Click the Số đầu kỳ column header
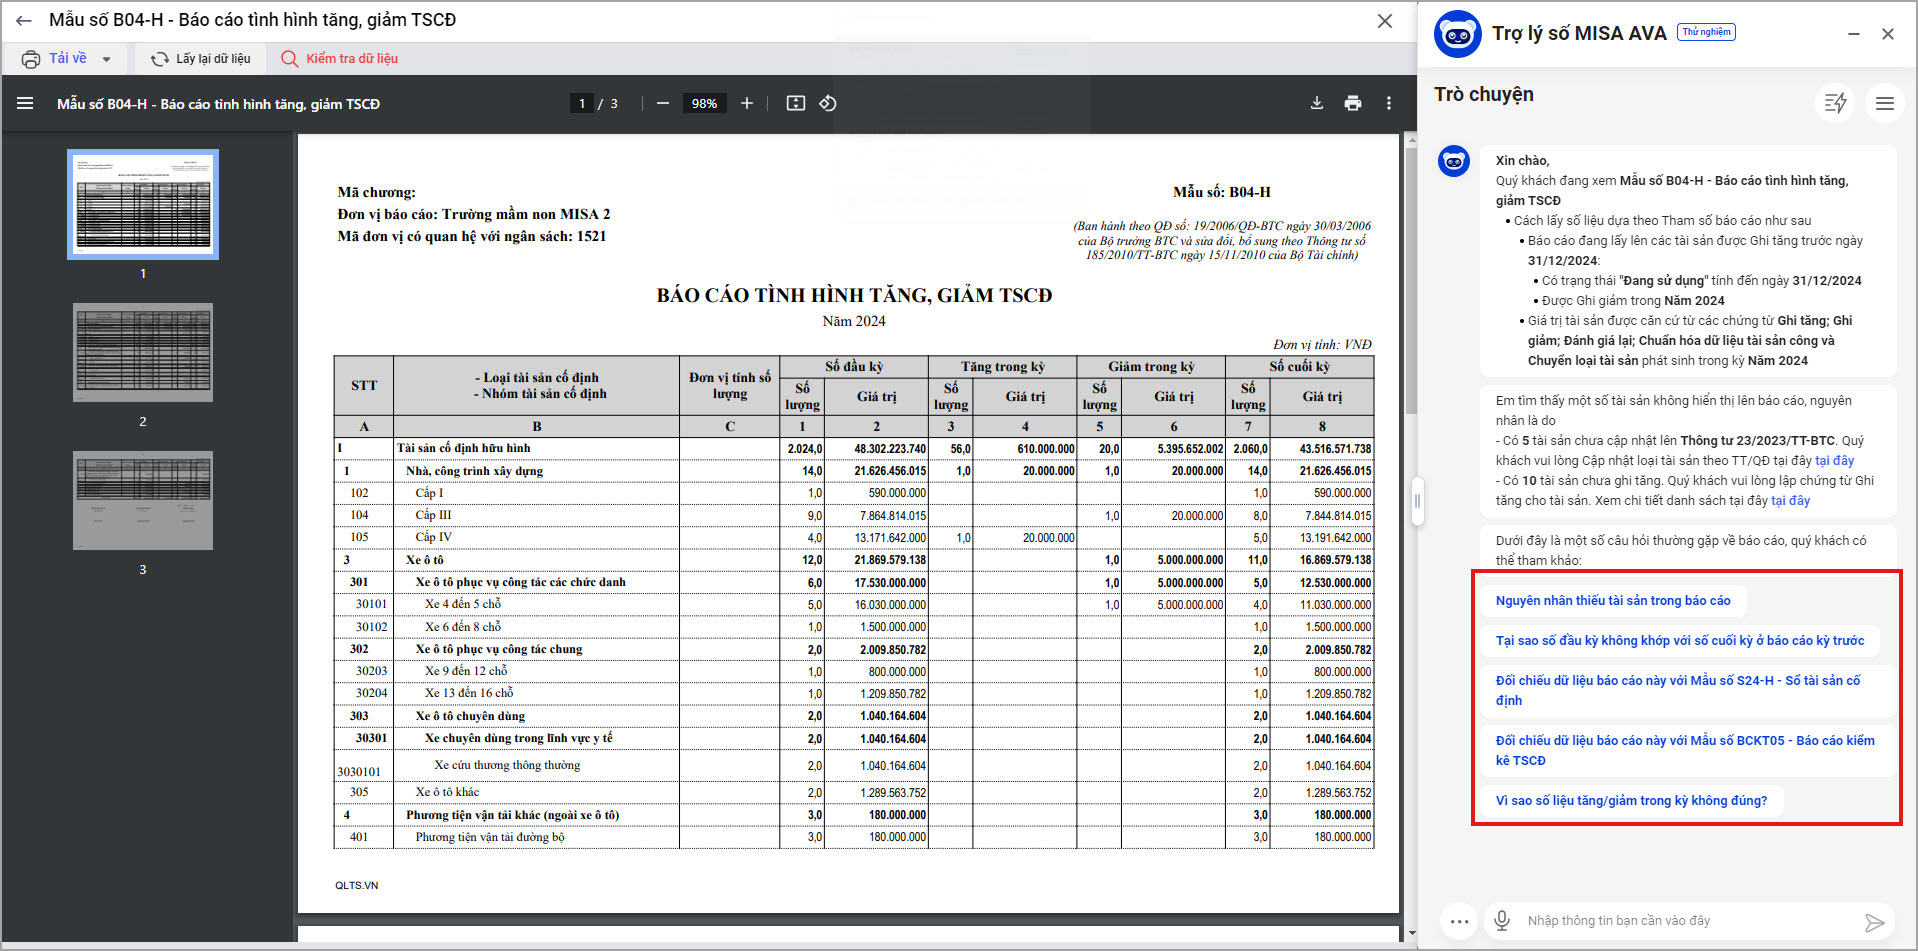 [x=854, y=367]
